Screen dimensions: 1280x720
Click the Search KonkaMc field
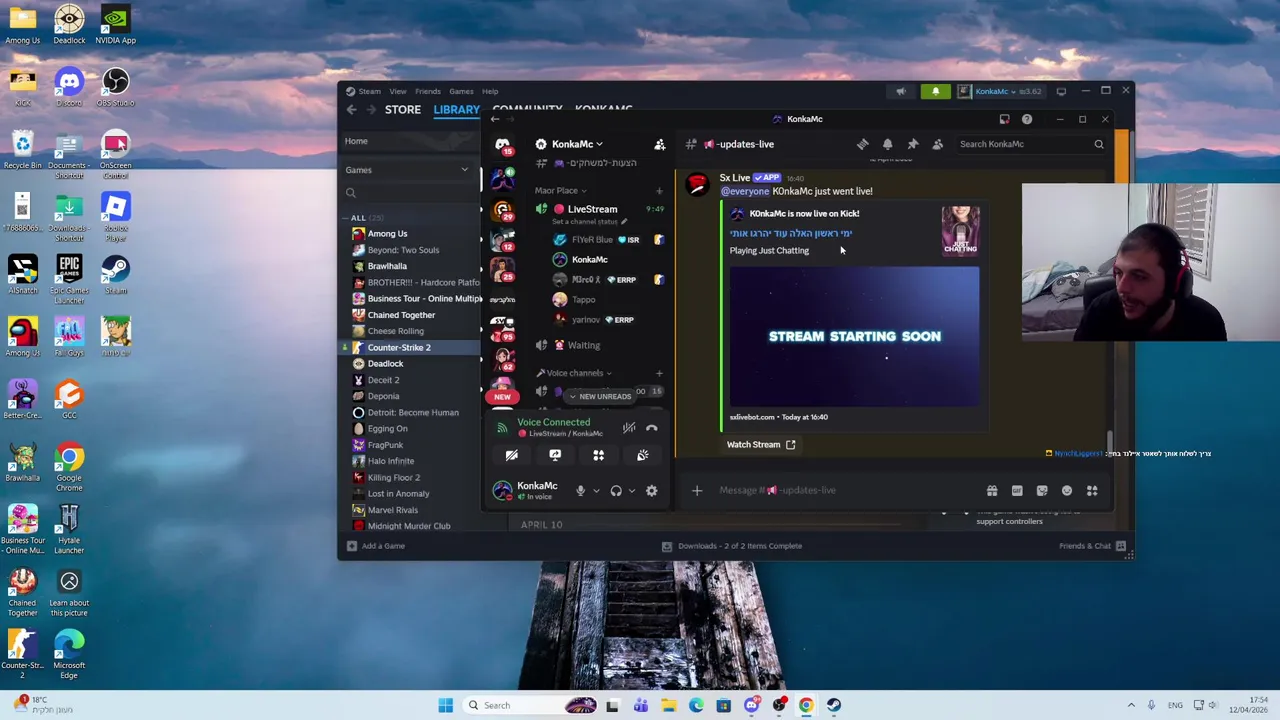[1030, 144]
